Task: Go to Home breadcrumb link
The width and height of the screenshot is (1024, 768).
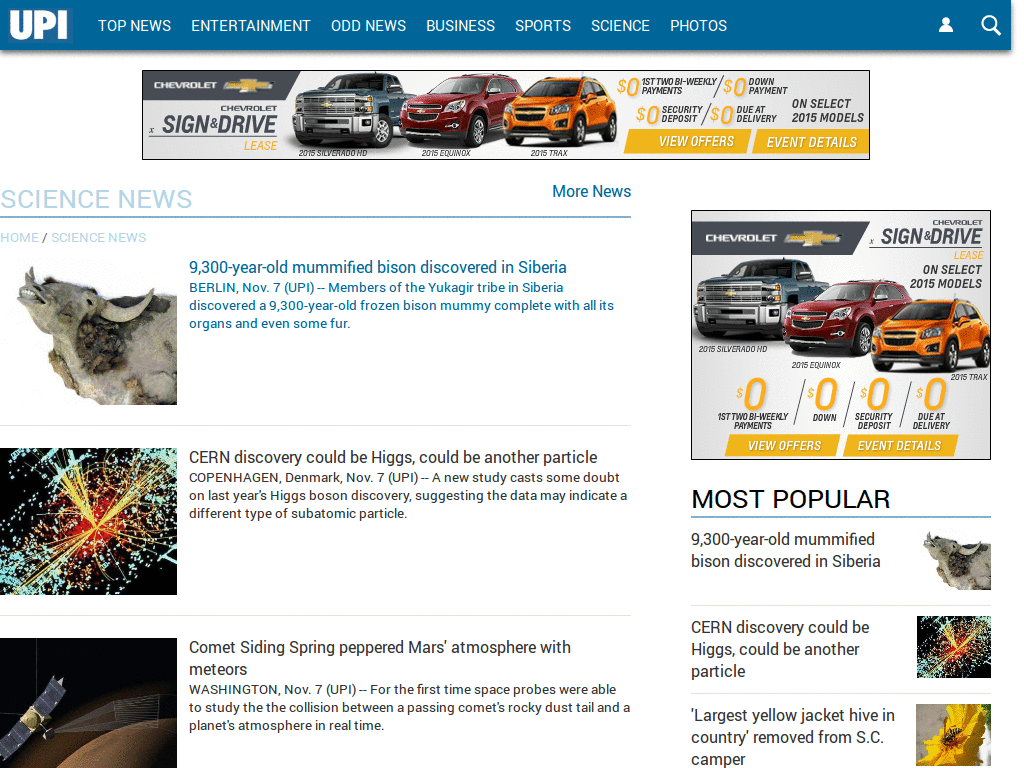Action: (20, 238)
